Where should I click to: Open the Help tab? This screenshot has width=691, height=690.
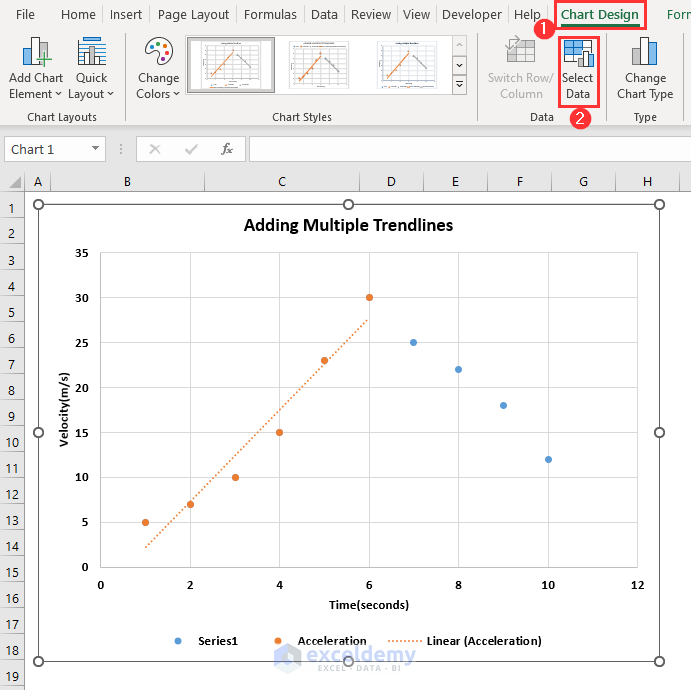(x=527, y=15)
